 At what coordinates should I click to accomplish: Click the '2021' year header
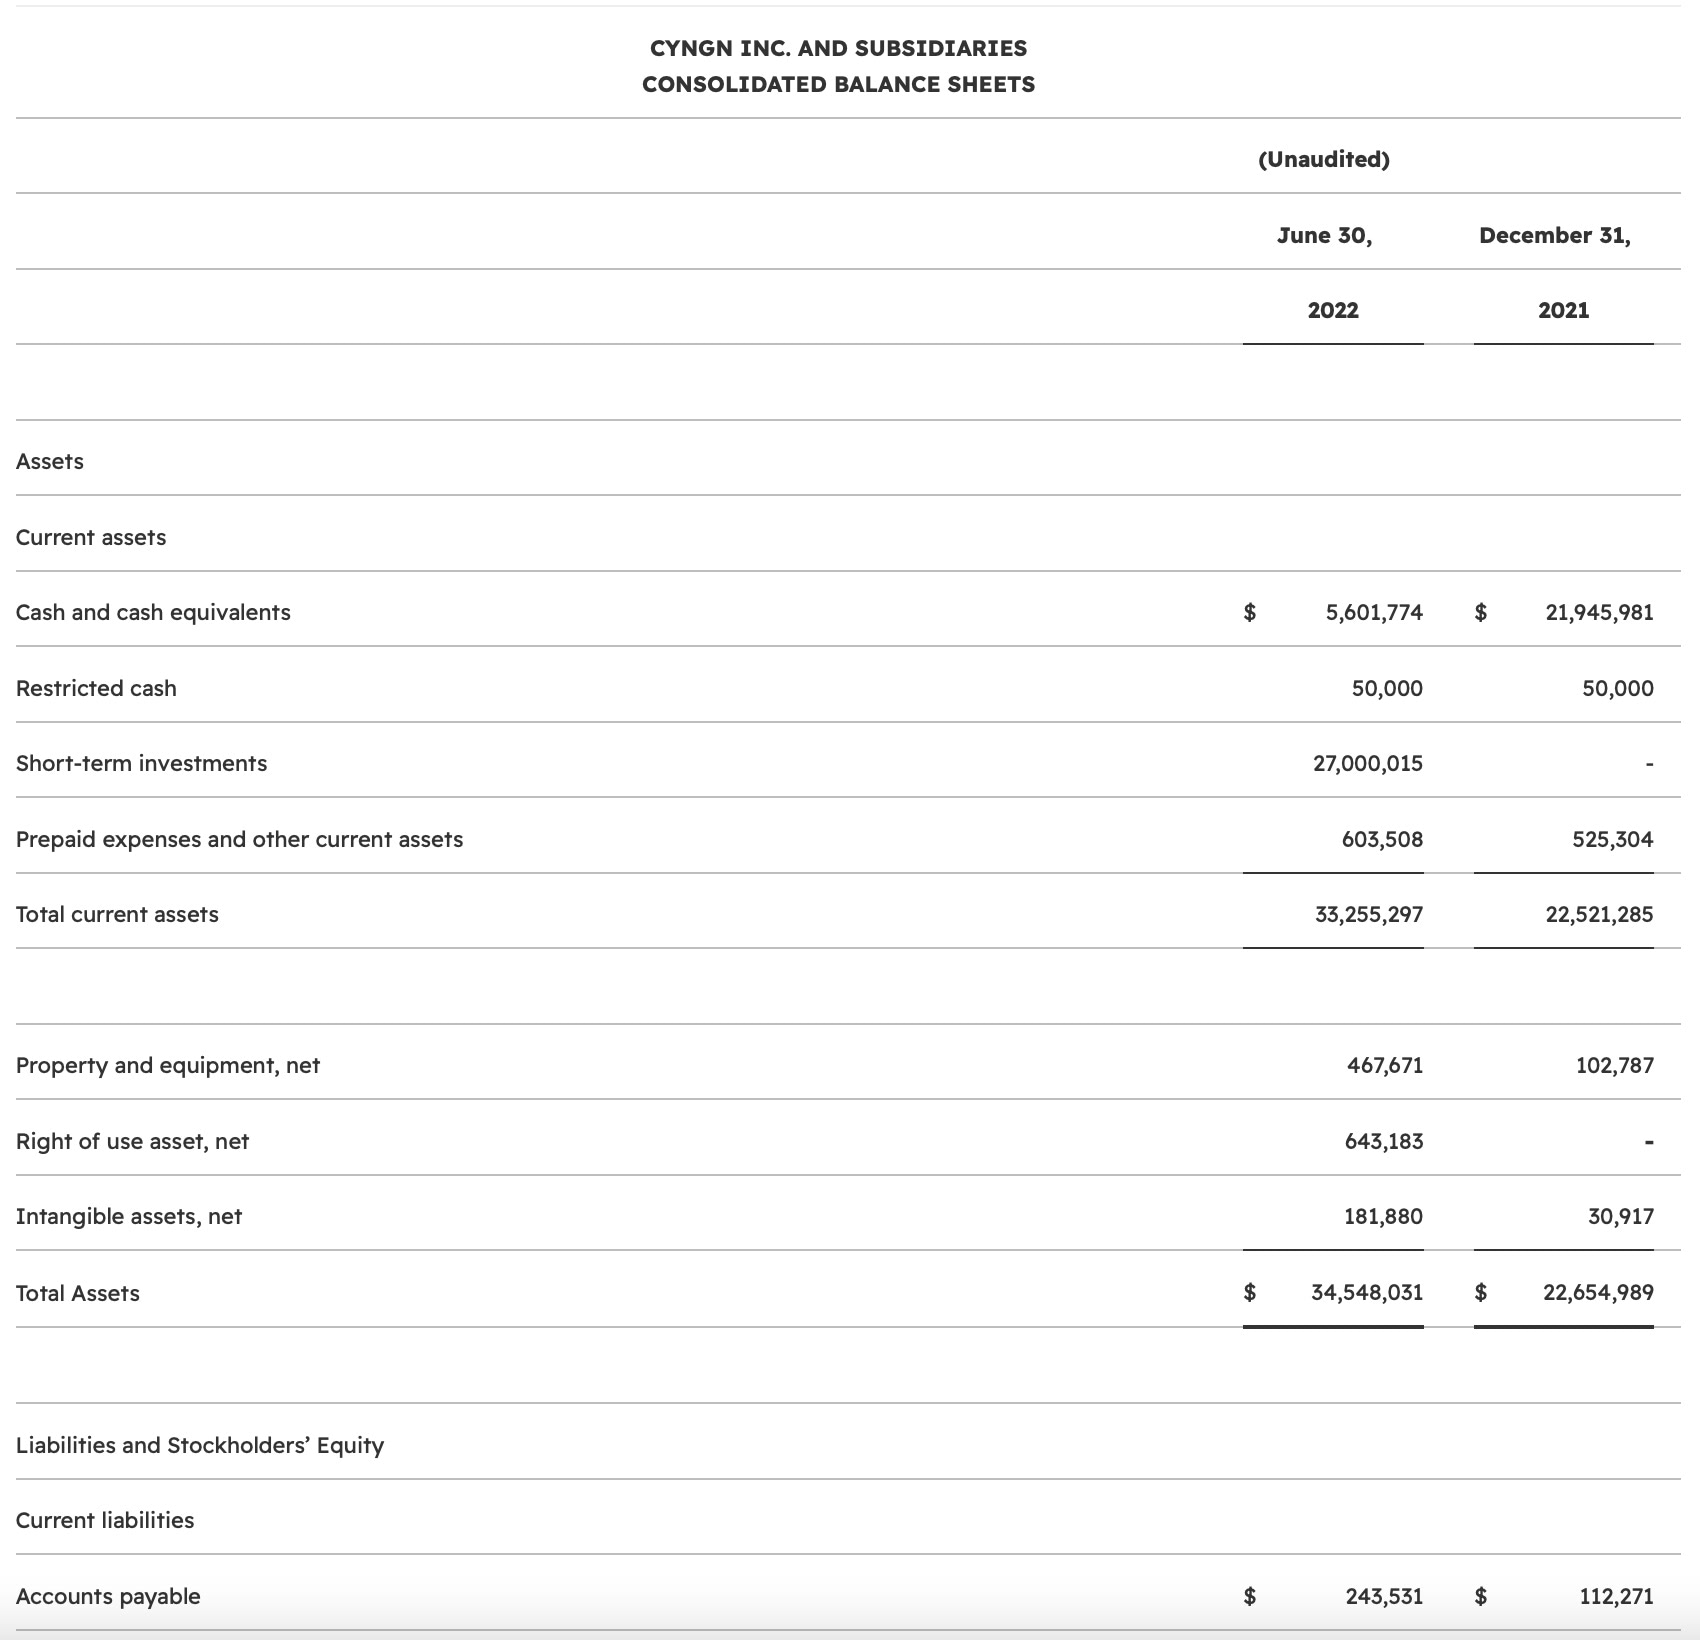tap(1564, 310)
